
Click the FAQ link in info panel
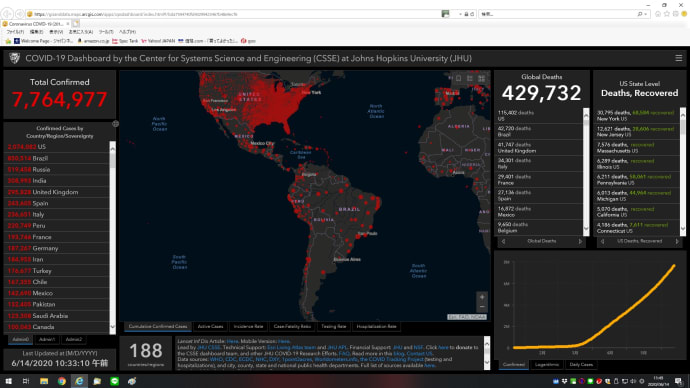point(344,353)
